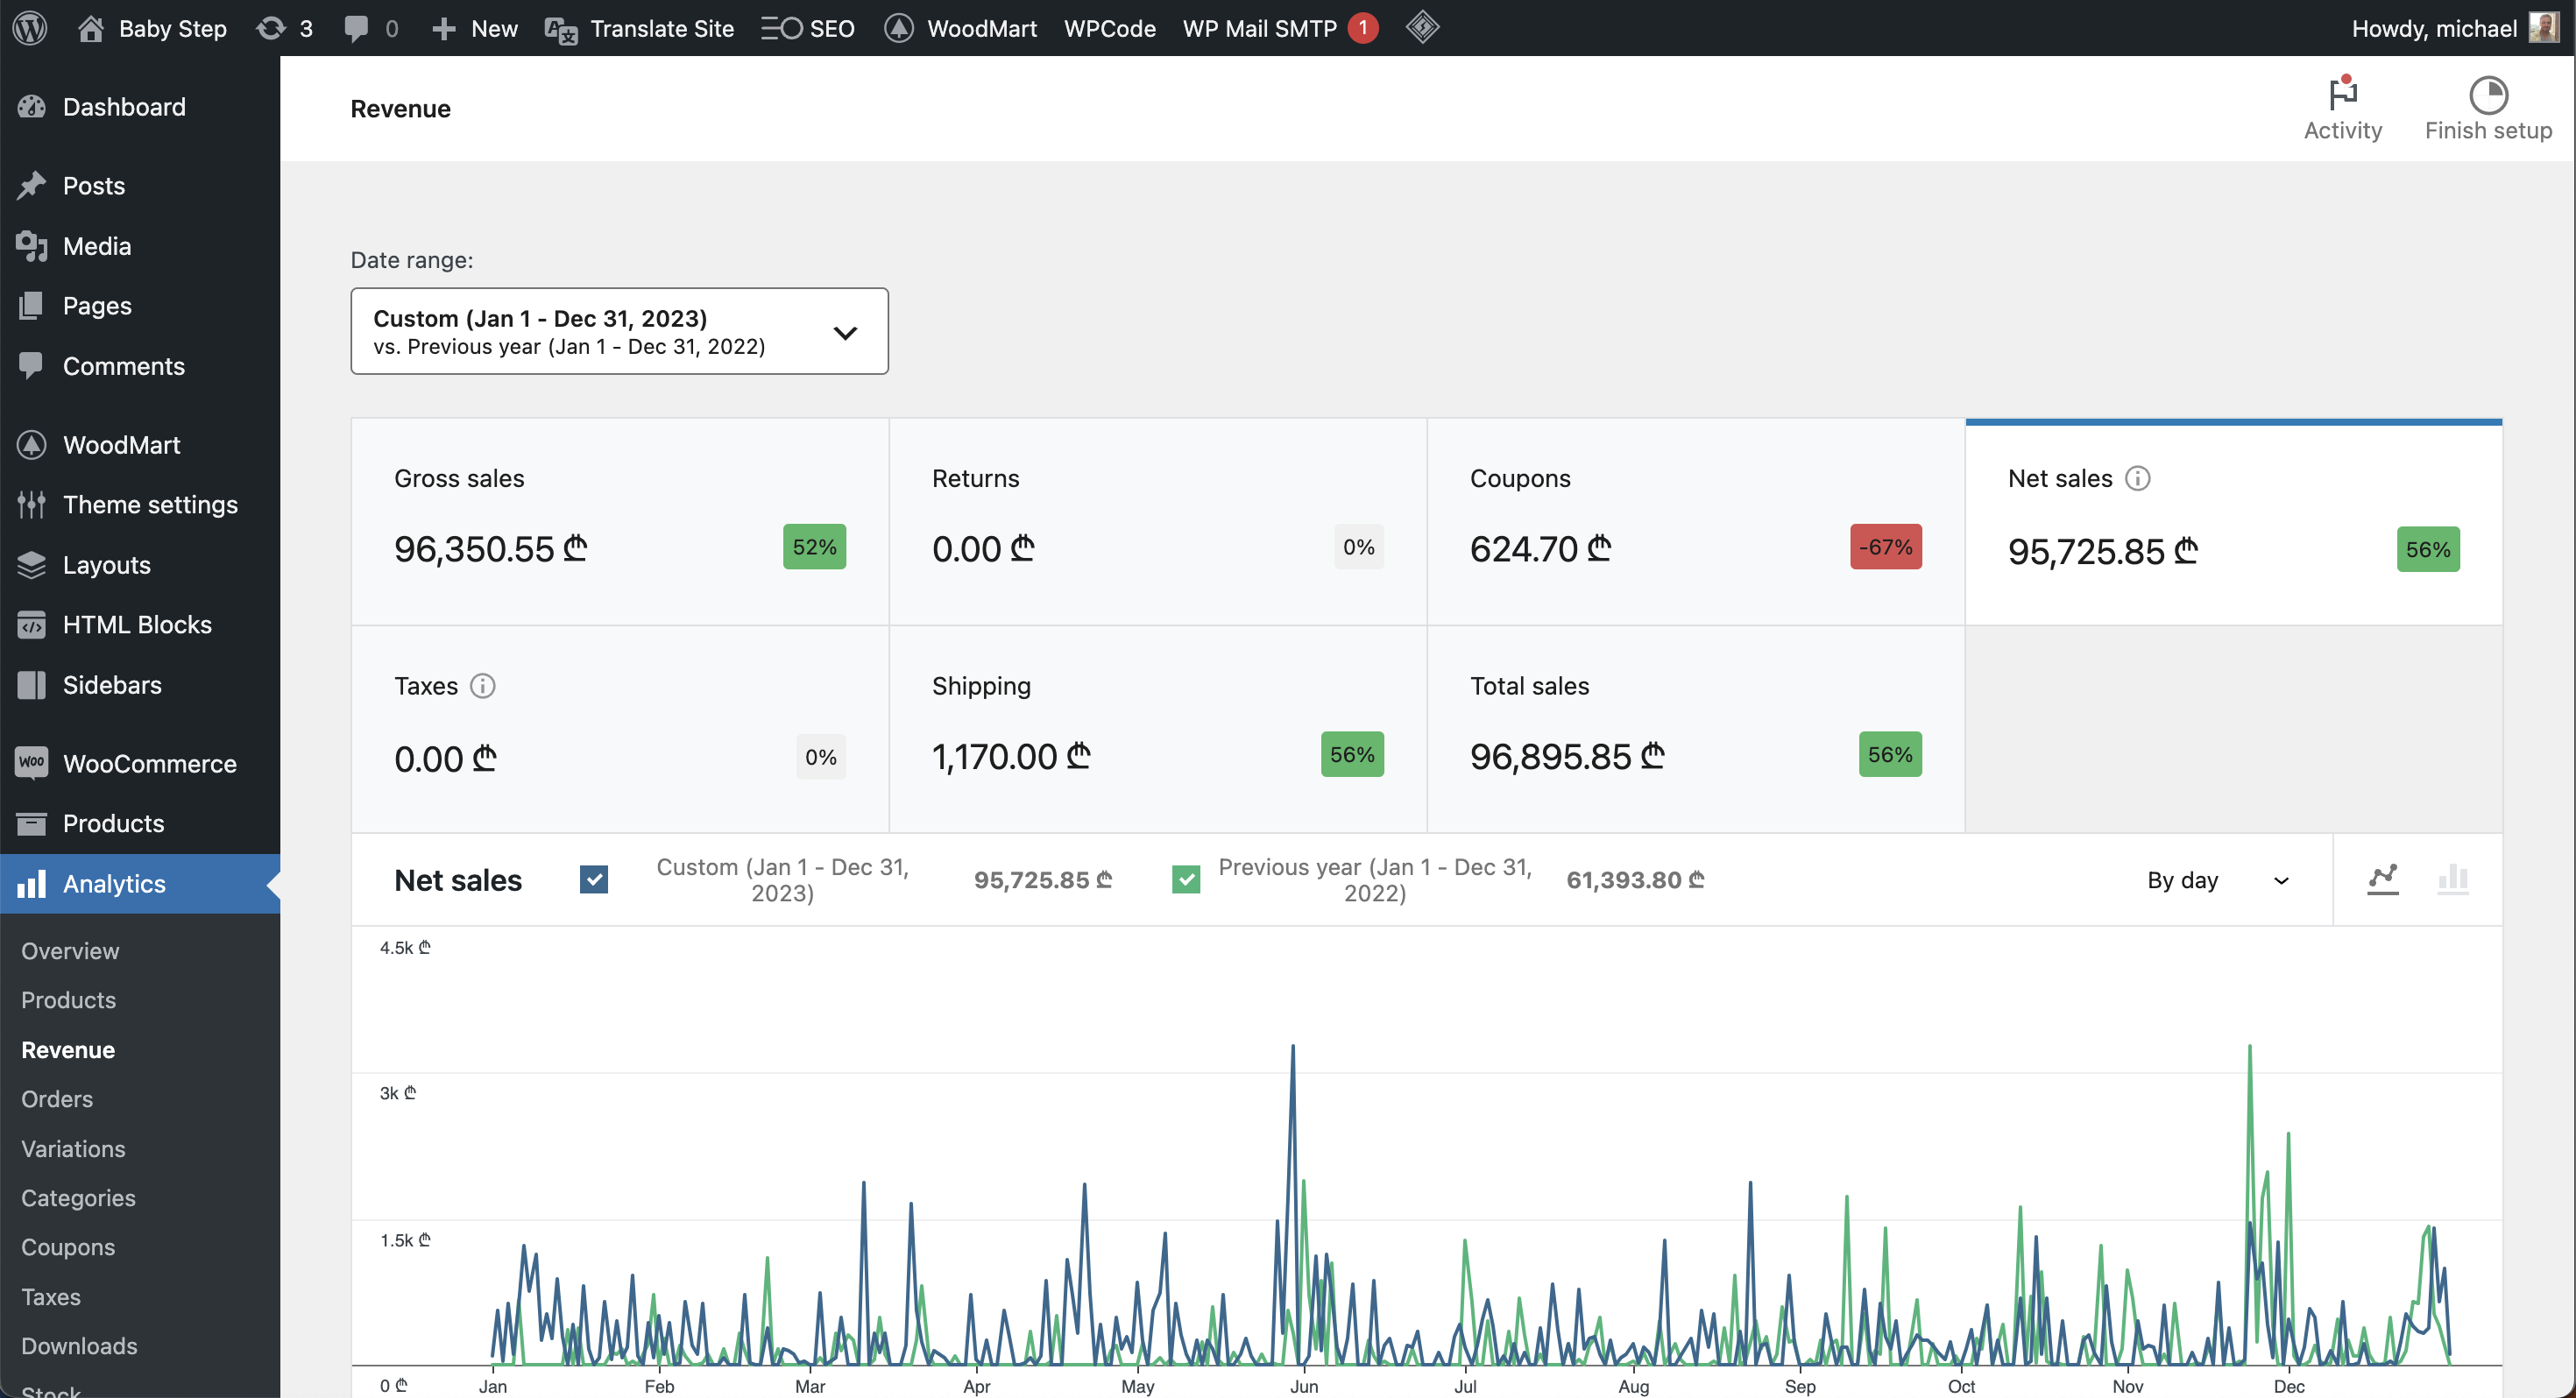Open the New content menu

475,28
